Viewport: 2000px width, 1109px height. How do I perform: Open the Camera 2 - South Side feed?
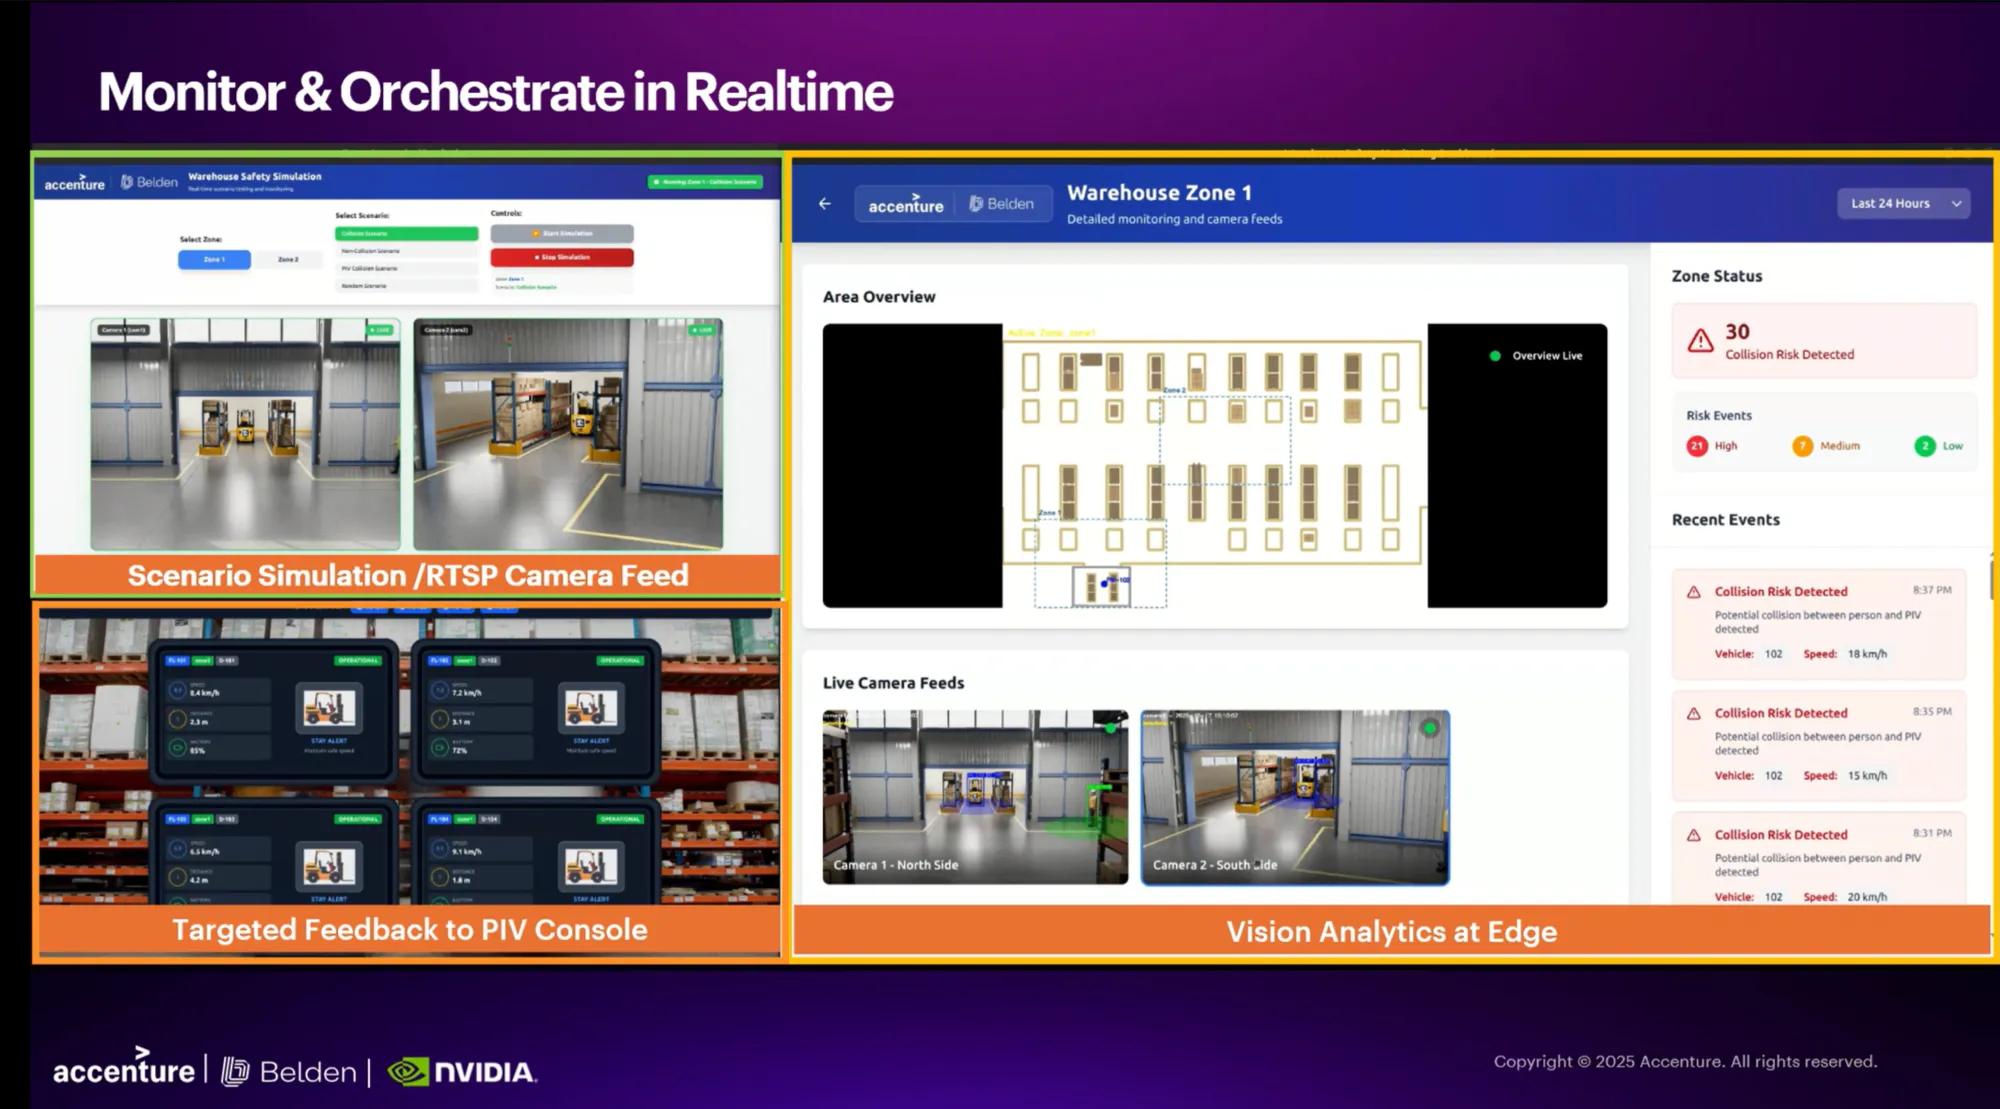coord(1293,795)
